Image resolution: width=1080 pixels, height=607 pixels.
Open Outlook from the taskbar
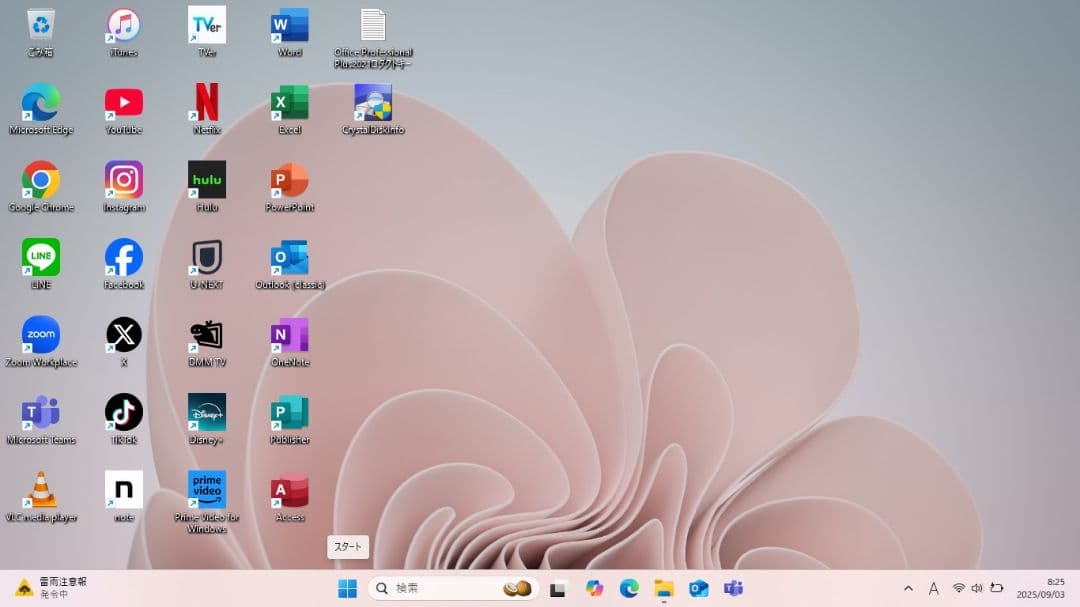(x=698, y=588)
